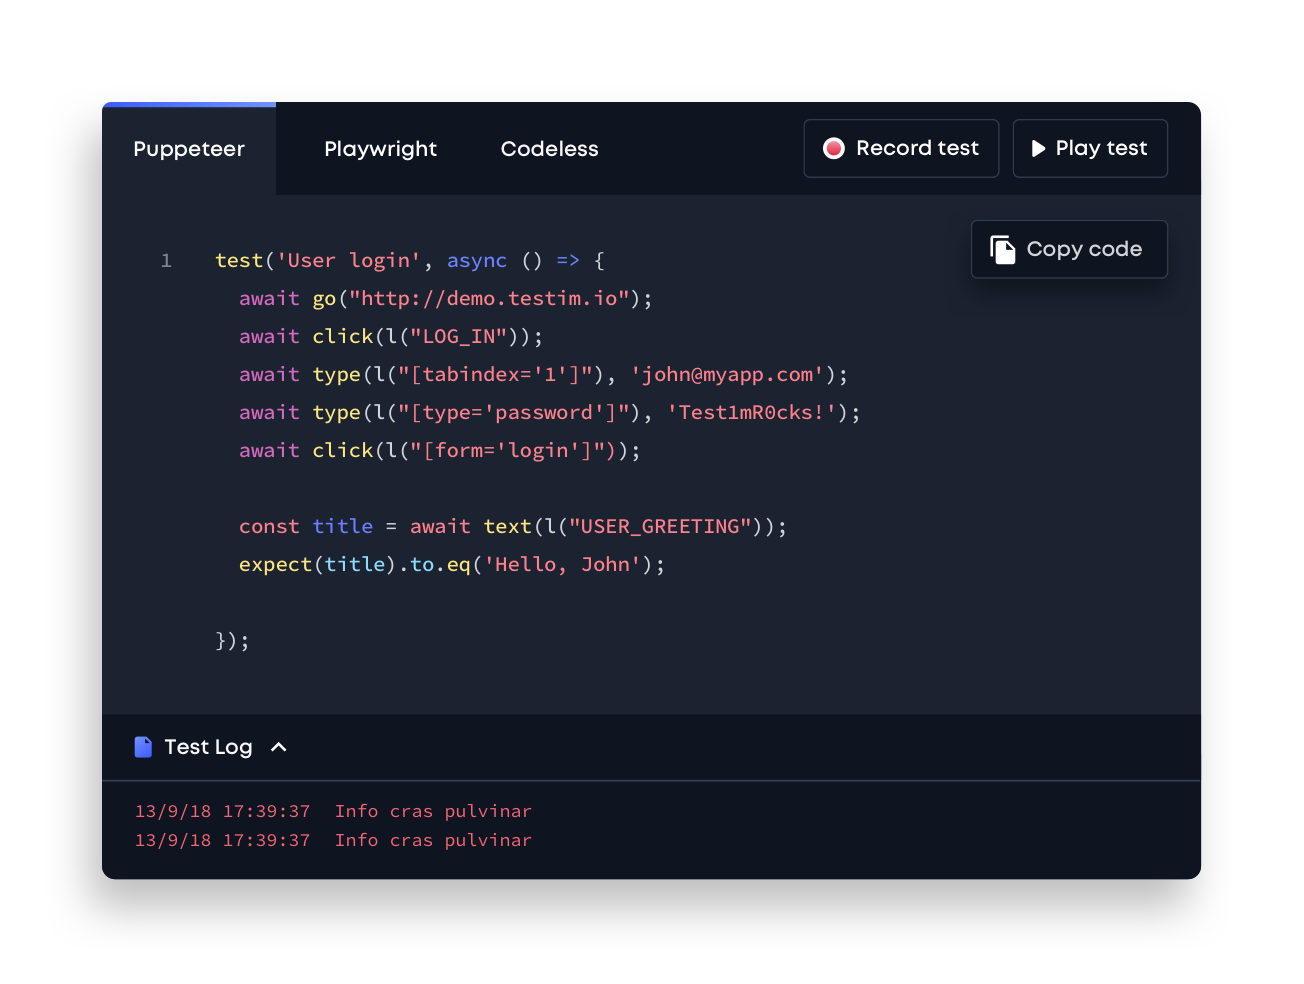Click the second log entry row
The image size is (1304, 984).
[x=333, y=840]
